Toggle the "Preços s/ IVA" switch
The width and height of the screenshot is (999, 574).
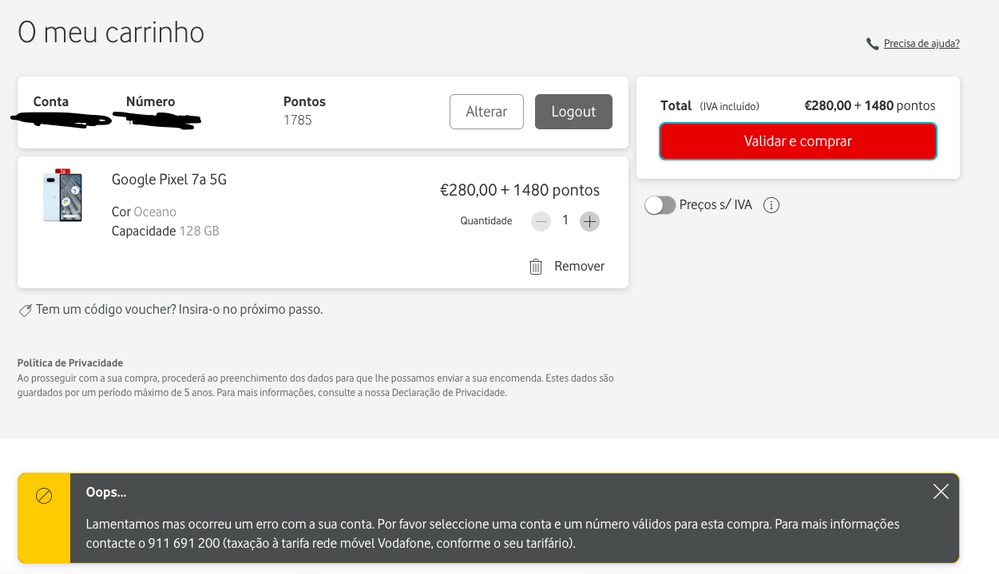point(660,205)
